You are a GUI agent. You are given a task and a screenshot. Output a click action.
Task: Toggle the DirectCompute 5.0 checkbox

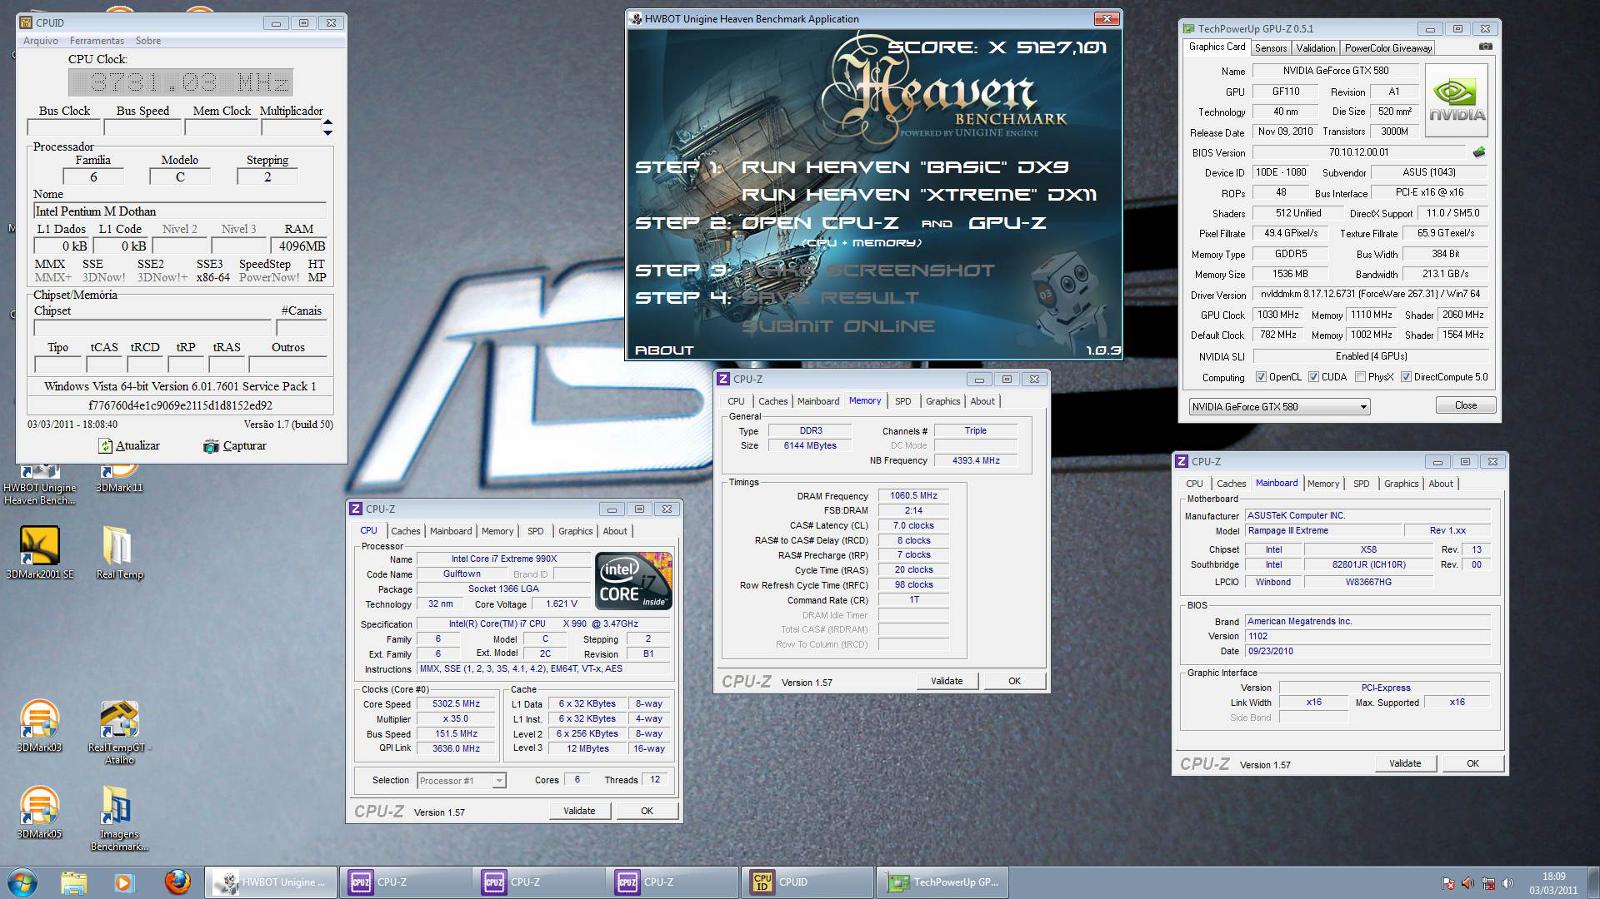1406,377
